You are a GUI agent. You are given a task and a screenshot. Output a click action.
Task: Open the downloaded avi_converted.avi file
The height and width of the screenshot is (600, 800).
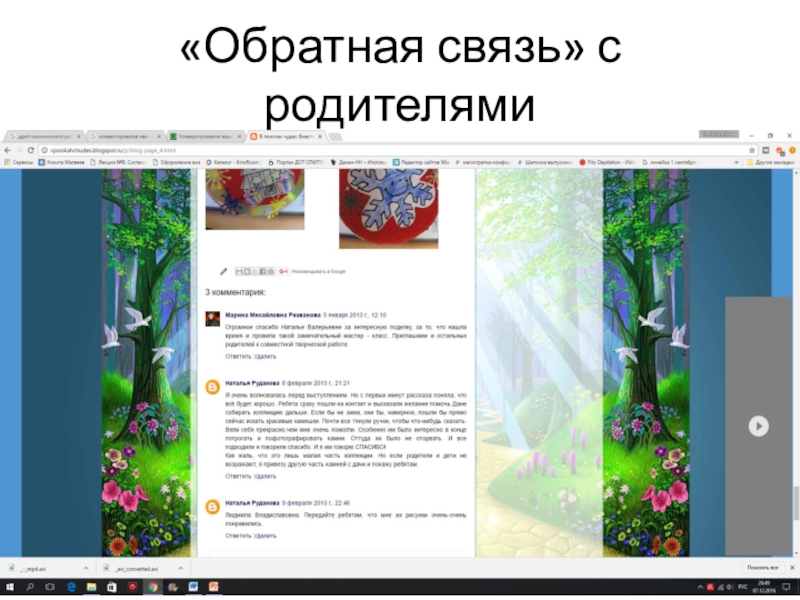point(137,568)
